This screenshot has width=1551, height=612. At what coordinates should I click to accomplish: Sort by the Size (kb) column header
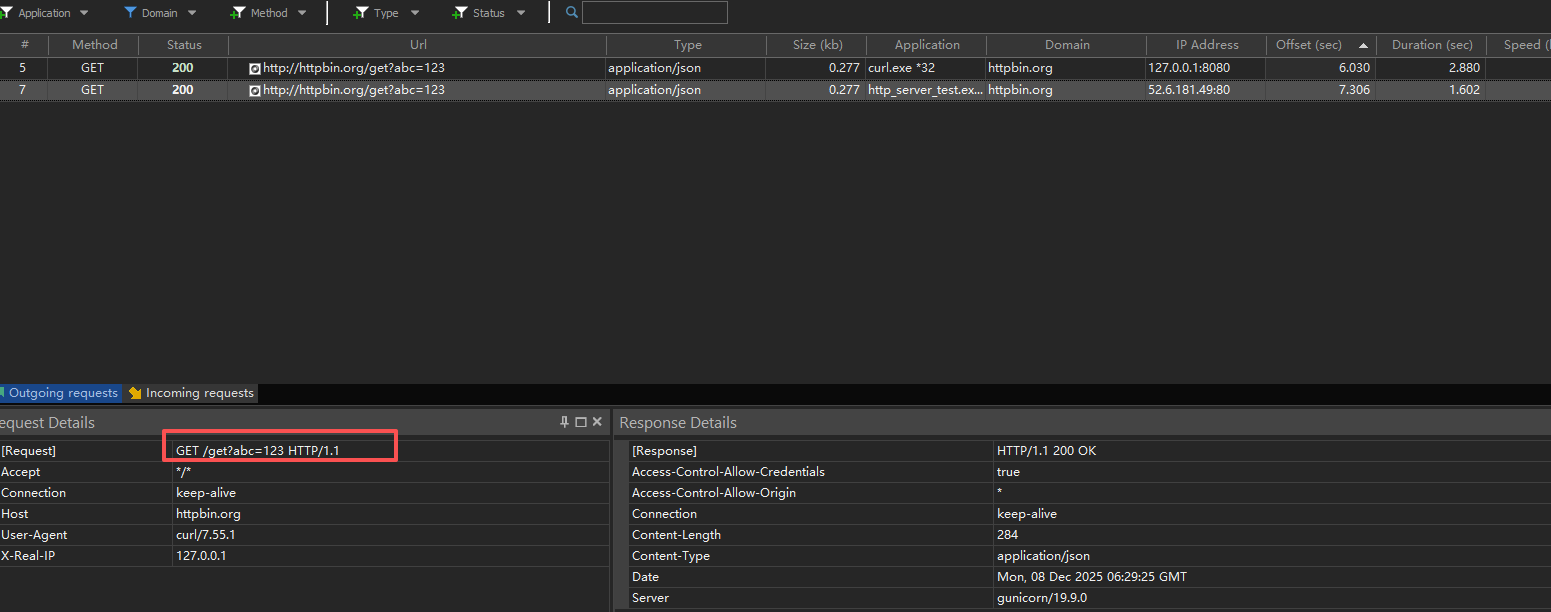817,45
